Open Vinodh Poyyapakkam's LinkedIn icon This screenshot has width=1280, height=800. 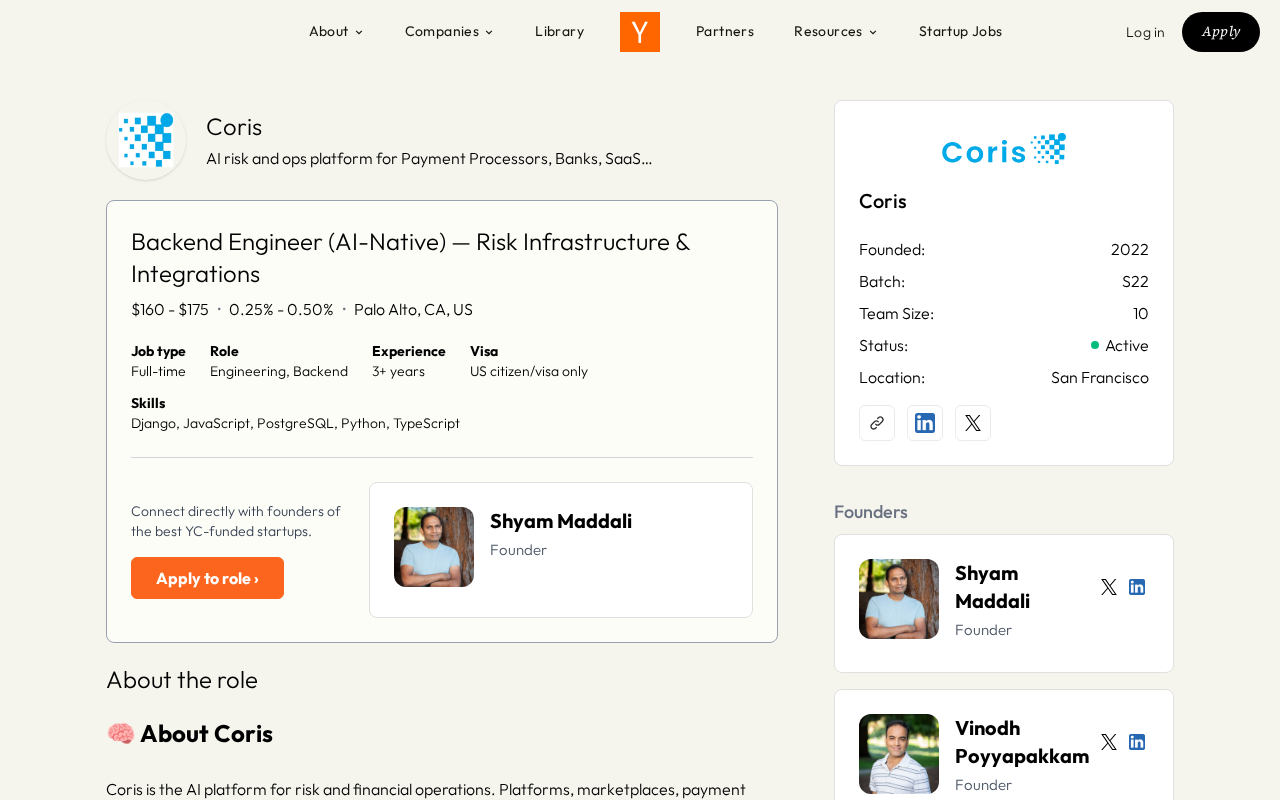(1137, 742)
